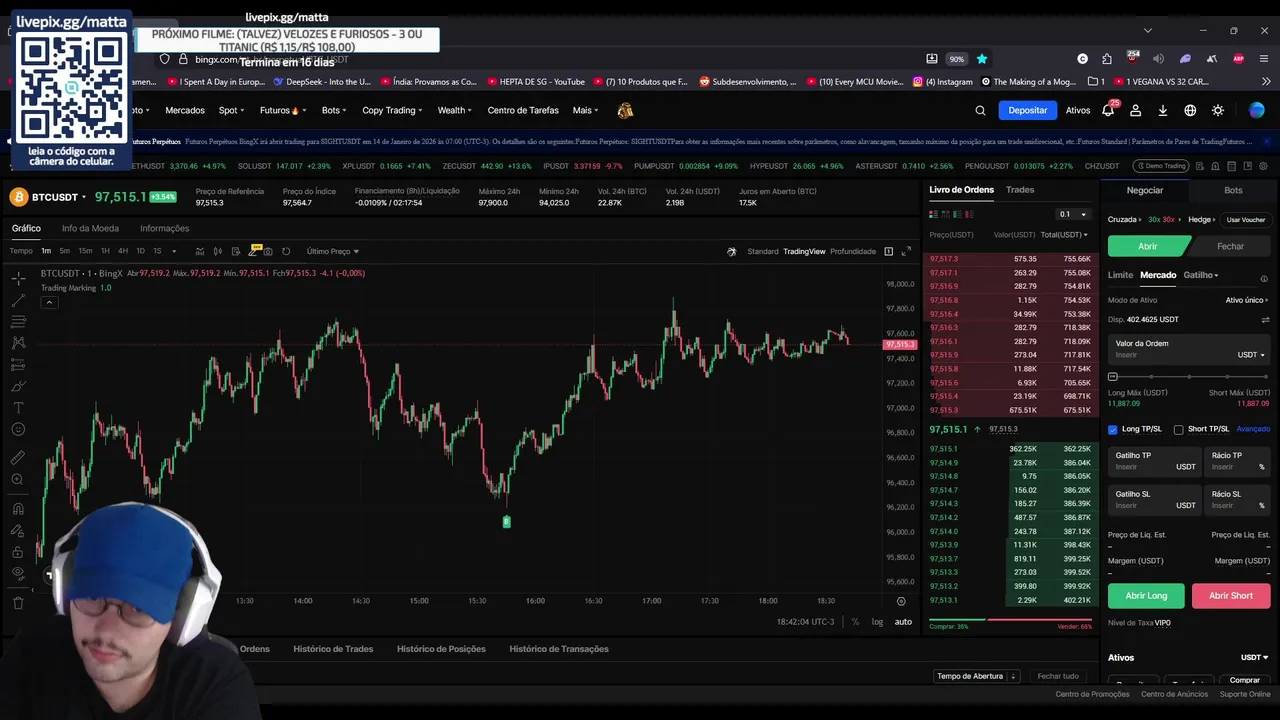This screenshot has width=1280, height=720.
Task: Click the Abrir Short button
Action: click(1231, 596)
